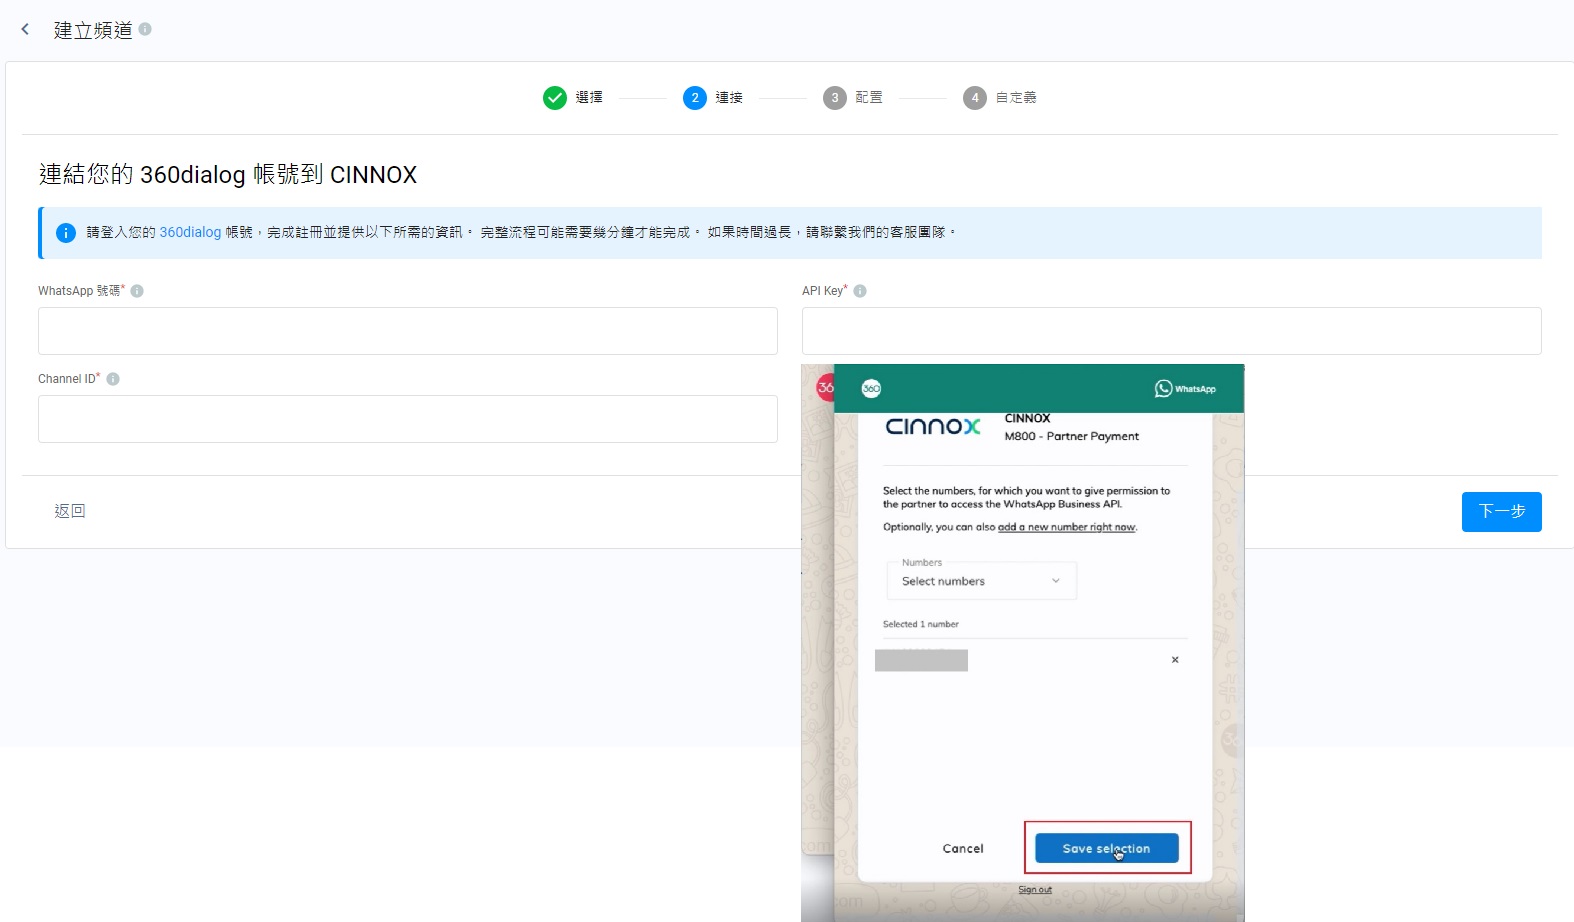Click the CINNOX logo in the dialog
The height and width of the screenshot is (922, 1574).
point(933,427)
